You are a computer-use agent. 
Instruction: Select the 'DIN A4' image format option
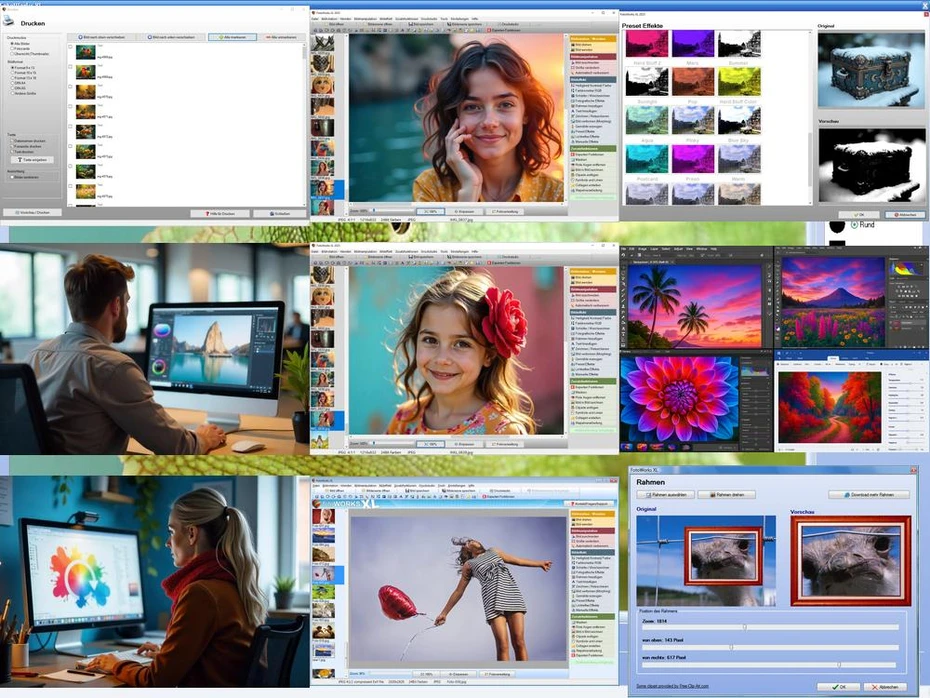pos(12,83)
